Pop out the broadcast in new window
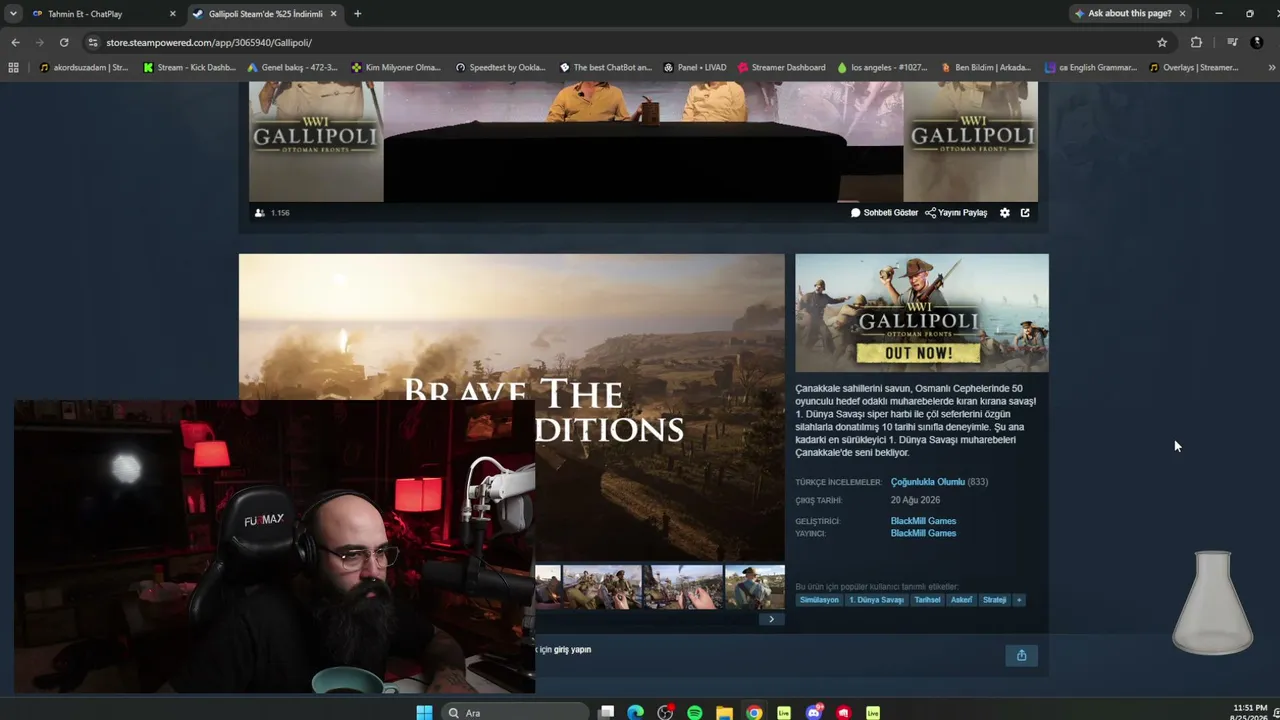This screenshot has height=720, width=1280. tap(1025, 213)
